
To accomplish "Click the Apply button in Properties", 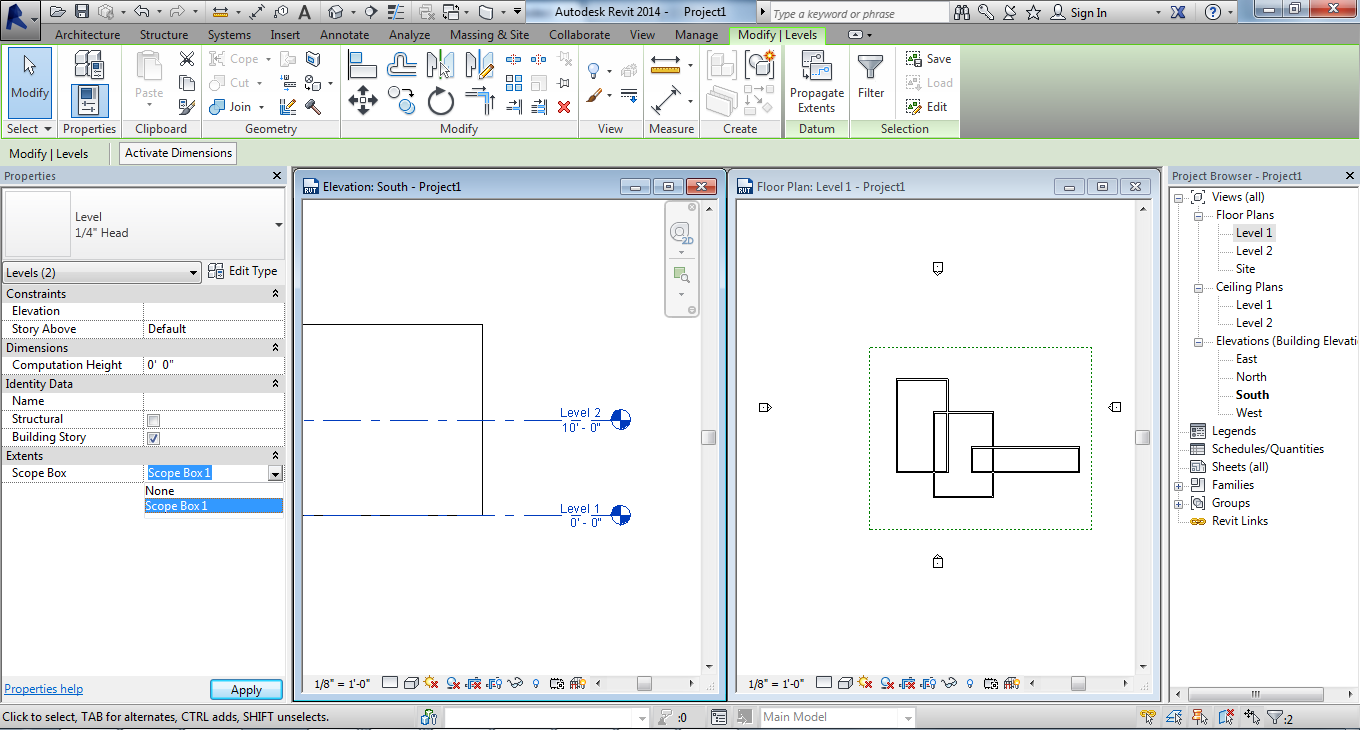I will (246, 689).
